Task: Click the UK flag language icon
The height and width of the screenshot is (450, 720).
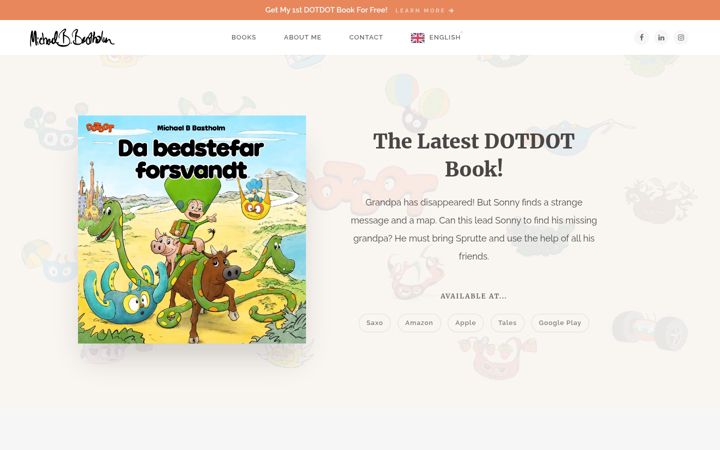Action: click(x=417, y=38)
